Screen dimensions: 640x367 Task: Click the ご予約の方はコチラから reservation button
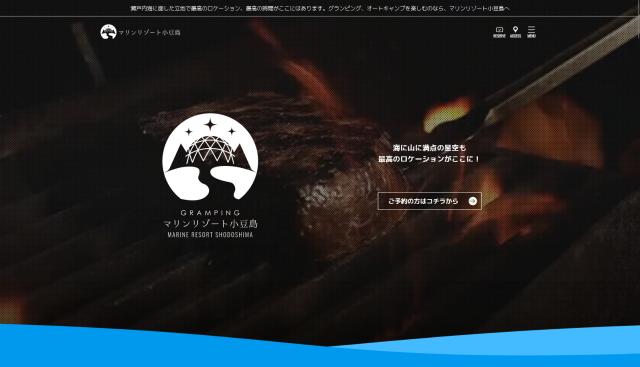coord(429,201)
